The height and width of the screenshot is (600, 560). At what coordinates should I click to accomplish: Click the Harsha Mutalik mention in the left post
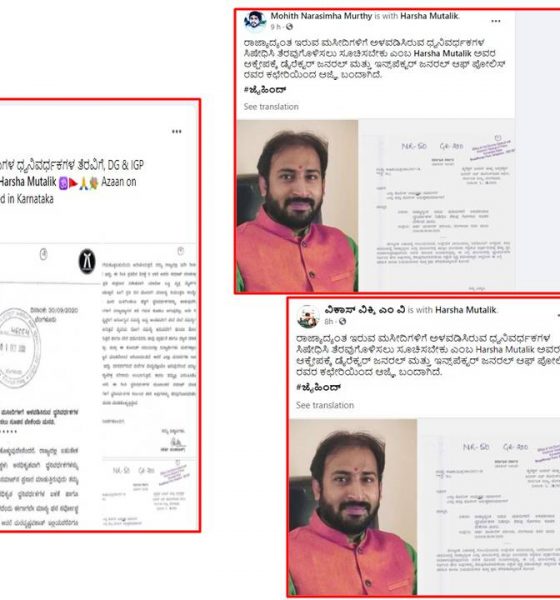[28, 182]
